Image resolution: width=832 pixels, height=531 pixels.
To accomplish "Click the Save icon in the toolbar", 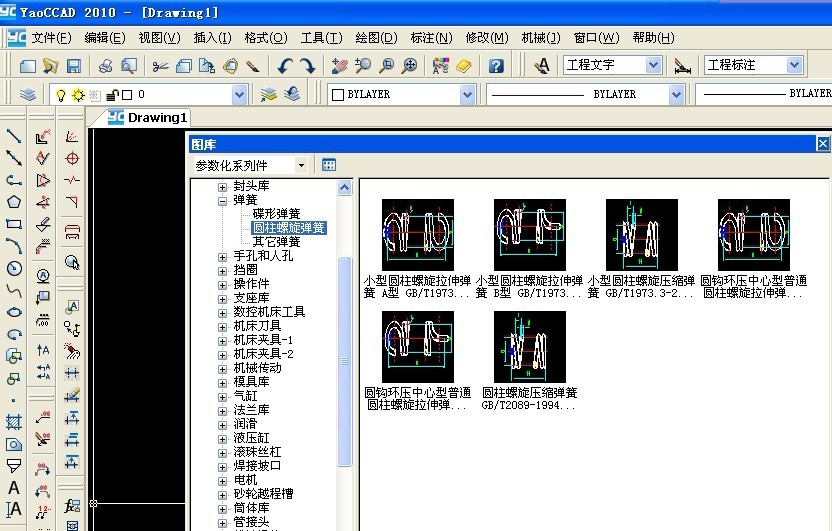I will coord(74,66).
